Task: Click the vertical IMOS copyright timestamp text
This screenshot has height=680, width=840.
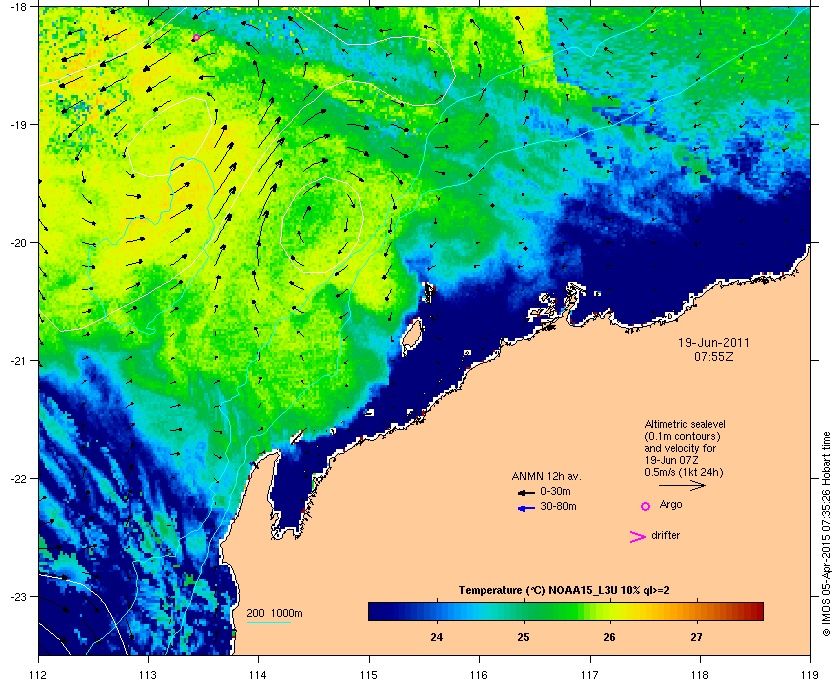Action: coord(826,536)
